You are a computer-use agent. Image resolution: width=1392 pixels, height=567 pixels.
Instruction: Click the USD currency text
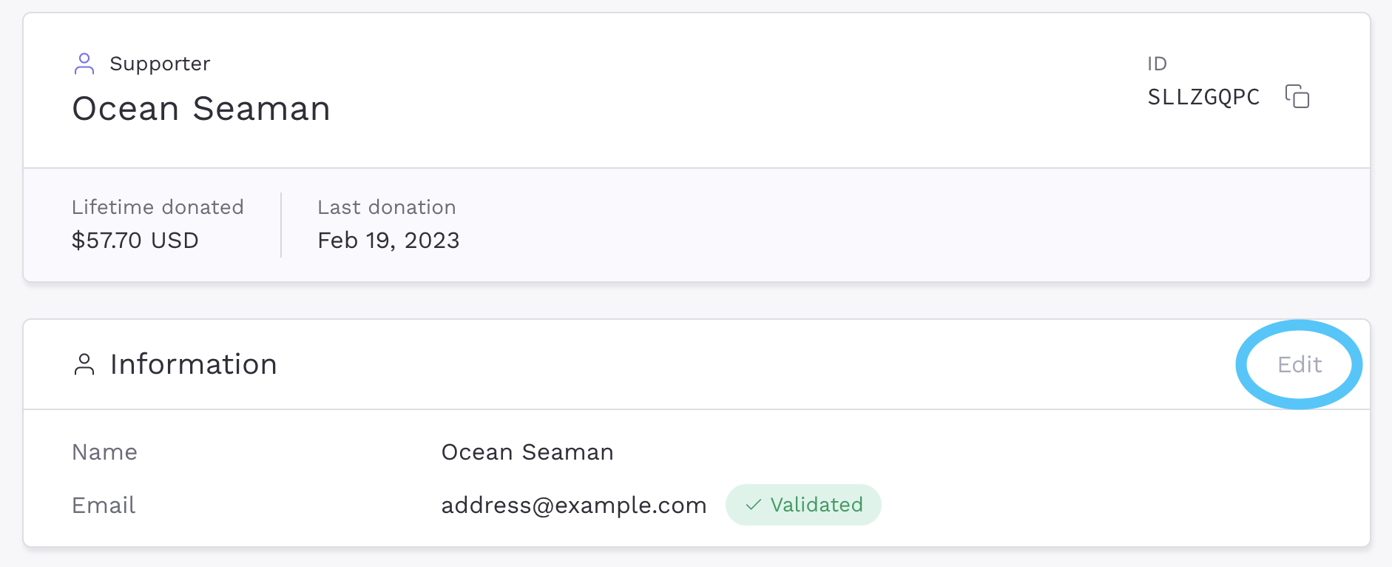[173, 240]
